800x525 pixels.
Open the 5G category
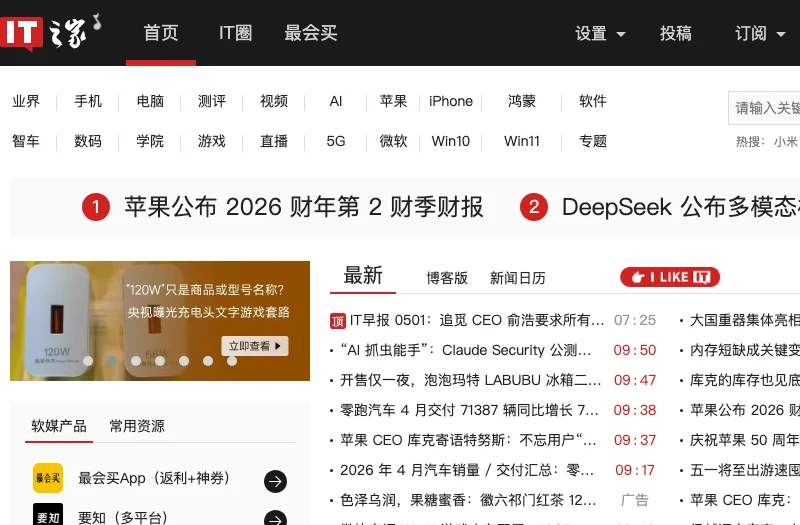point(336,141)
